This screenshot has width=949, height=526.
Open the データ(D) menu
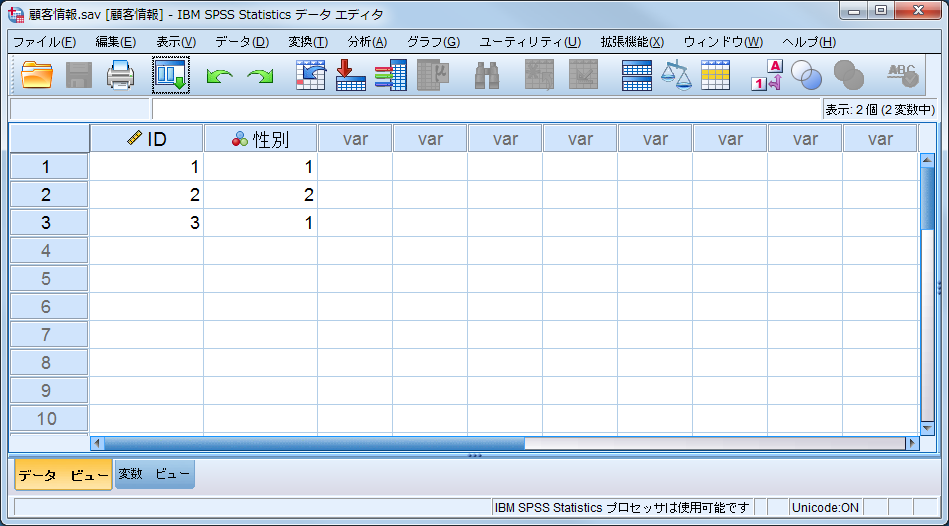242,42
